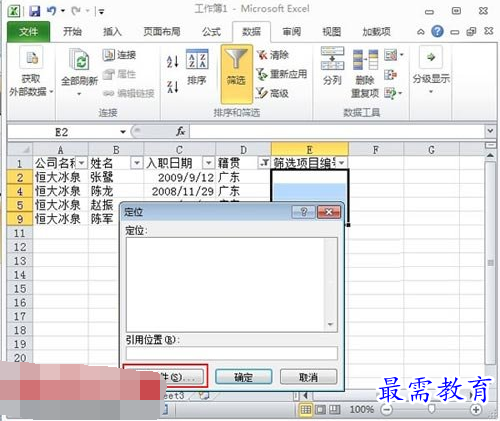Image resolution: width=500 pixels, height=421 pixels.
Task: Click the vertical scrollbar thumb
Action: point(490,263)
